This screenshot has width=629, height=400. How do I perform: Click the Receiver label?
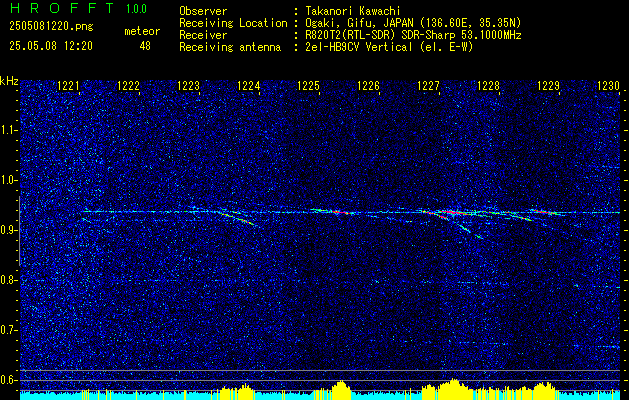pos(203,35)
